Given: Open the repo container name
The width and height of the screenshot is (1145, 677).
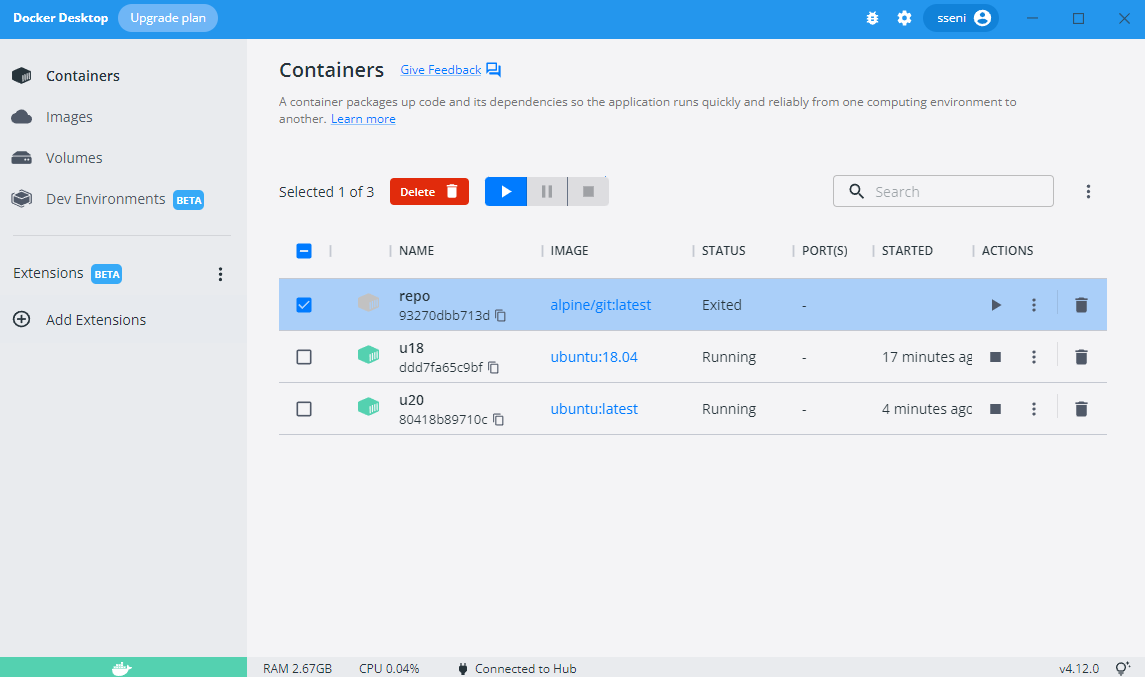Looking at the screenshot, I should [414, 297].
